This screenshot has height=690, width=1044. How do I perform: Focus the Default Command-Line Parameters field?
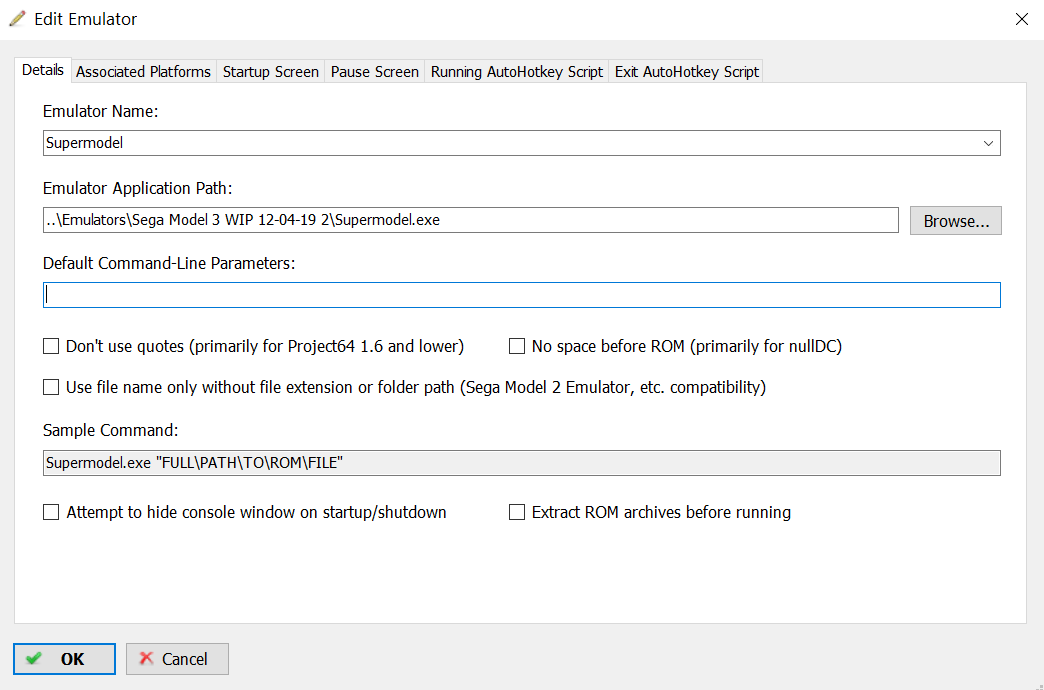521,295
